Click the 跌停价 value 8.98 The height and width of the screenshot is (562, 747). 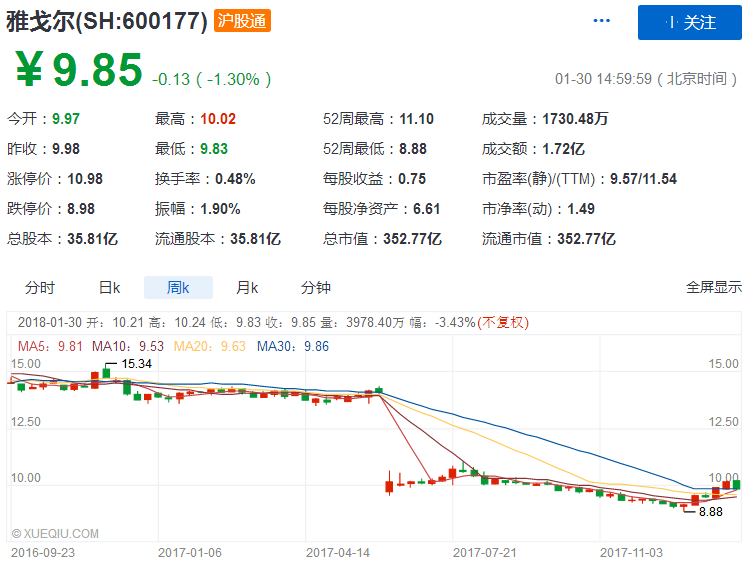(x=81, y=209)
